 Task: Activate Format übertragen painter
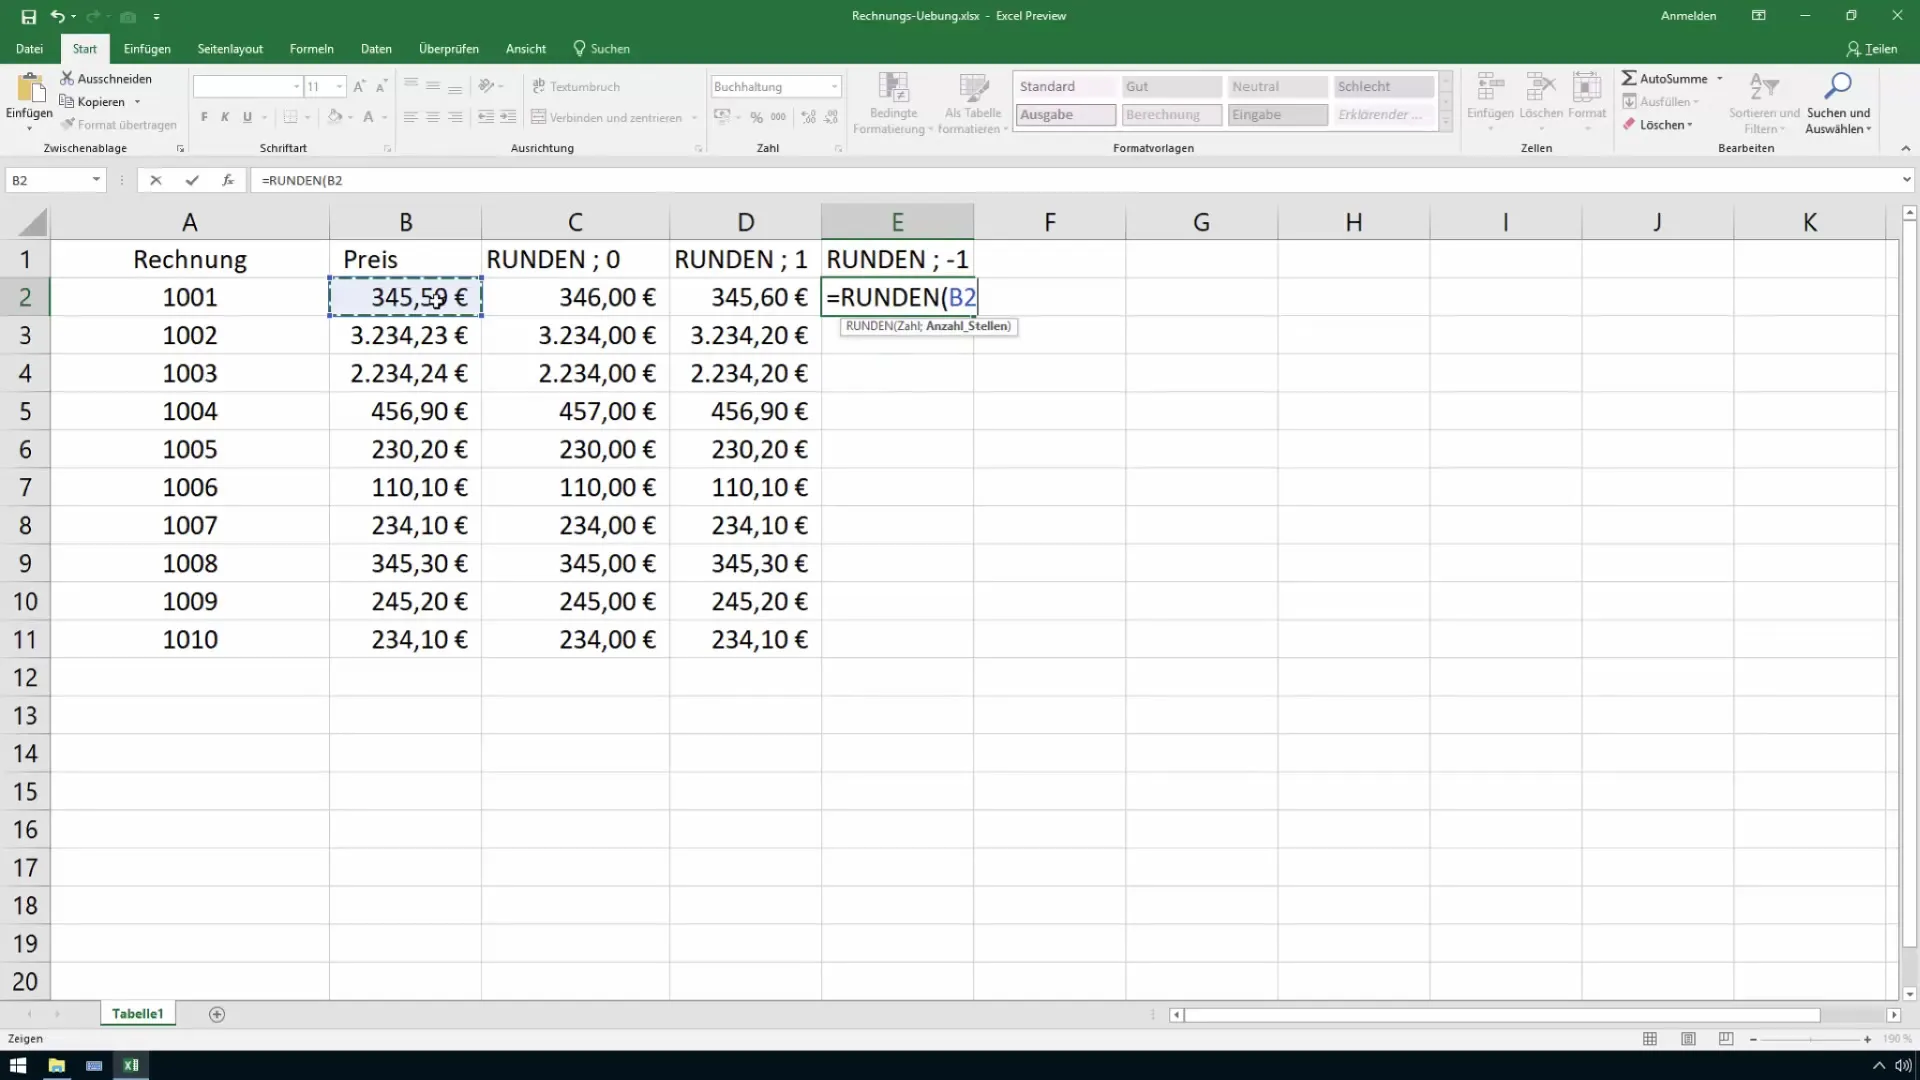tap(118, 125)
